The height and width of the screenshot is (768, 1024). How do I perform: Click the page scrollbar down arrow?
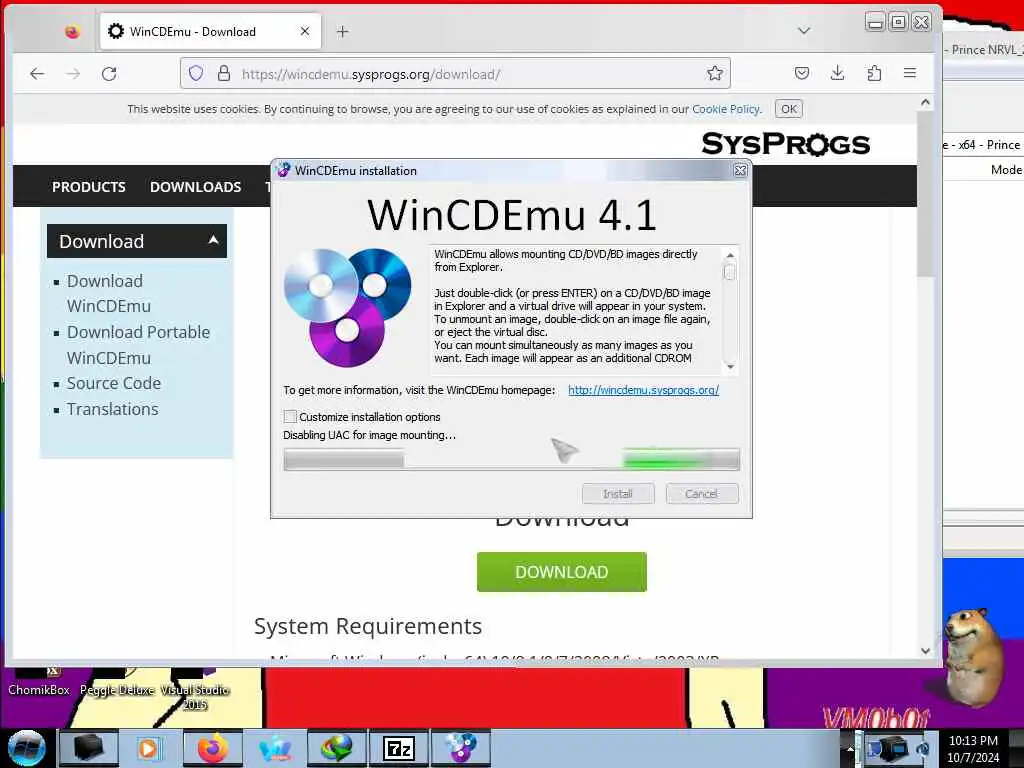925,650
